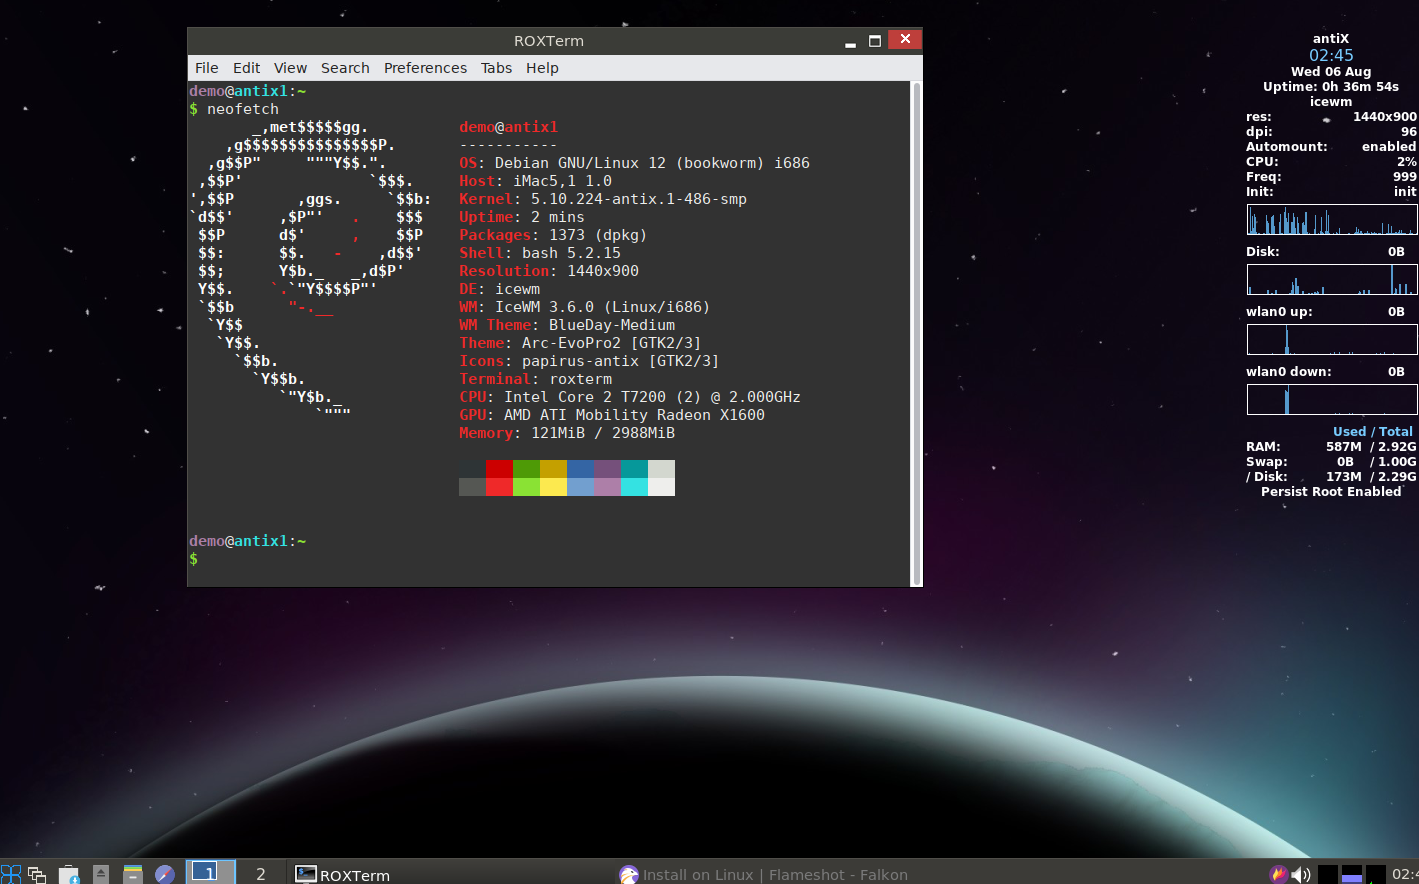Open the antiX start menu icon
Screen dimensions: 1419x884
pyautogui.click(x=11, y=874)
